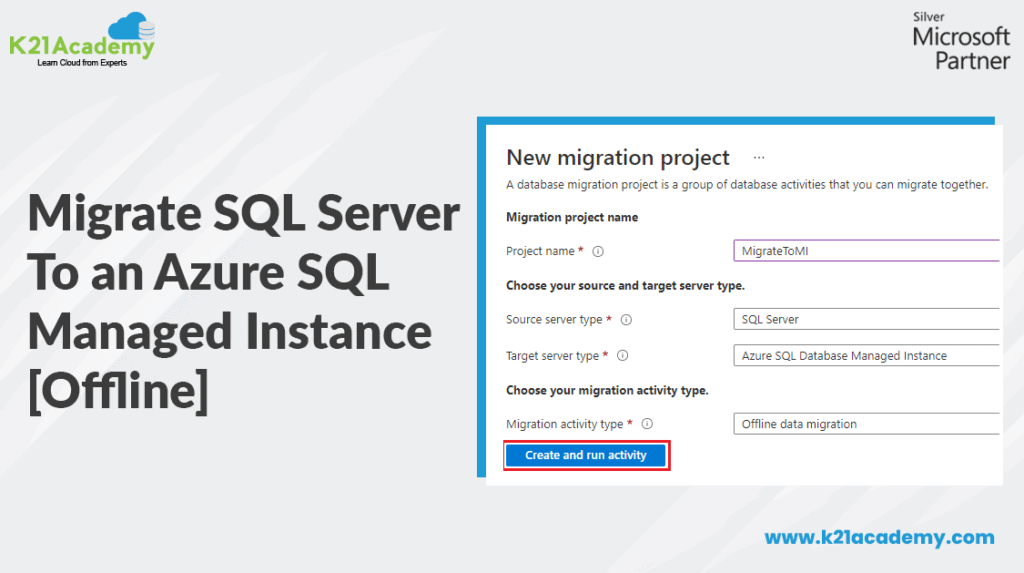Click the Choose your source and target heading
Image resolution: width=1024 pixels, height=573 pixels.
pyautogui.click(x=625, y=286)
